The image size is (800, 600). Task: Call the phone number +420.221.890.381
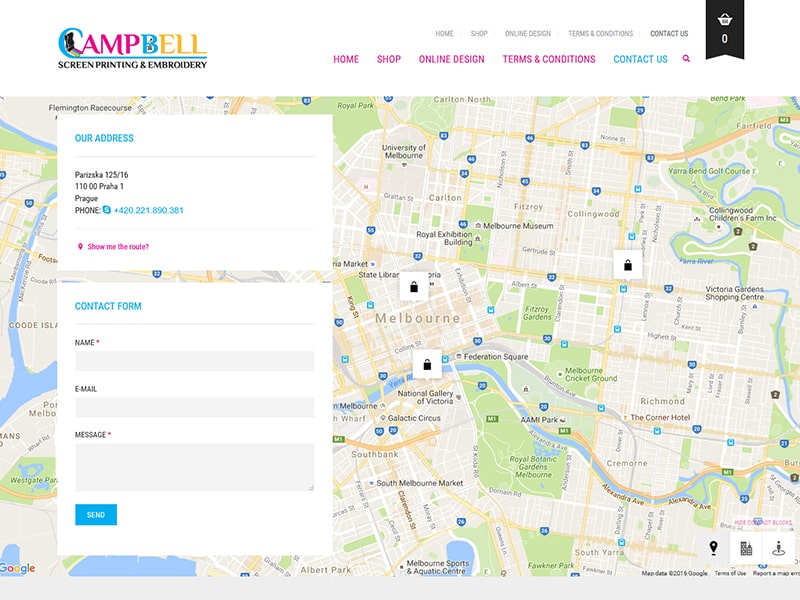[148, 210]
